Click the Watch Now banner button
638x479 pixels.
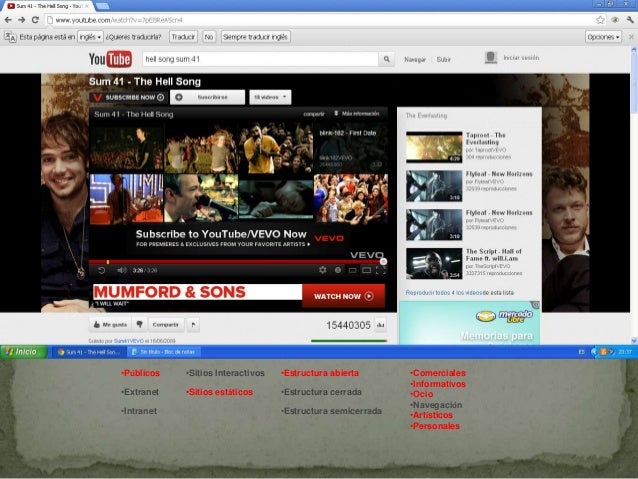pos(343,296)
